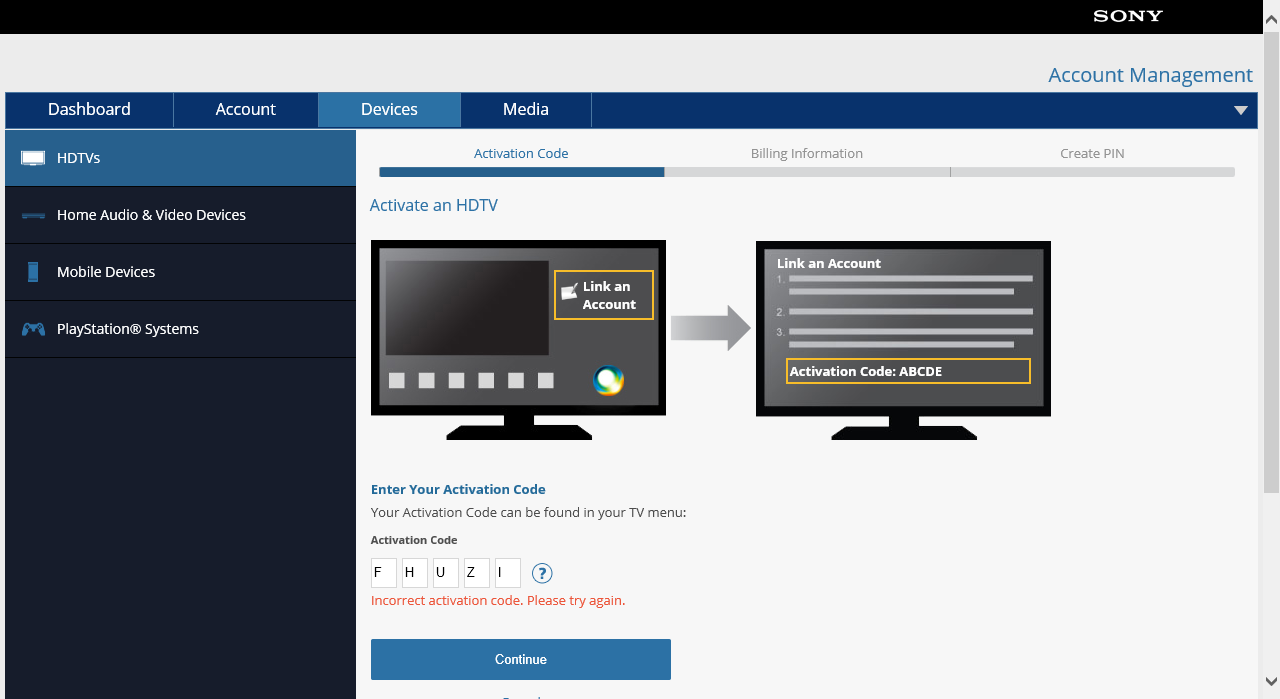Click the Sony logo in header
Viewport: 1280px width, 699px height.
point(1127,16)
